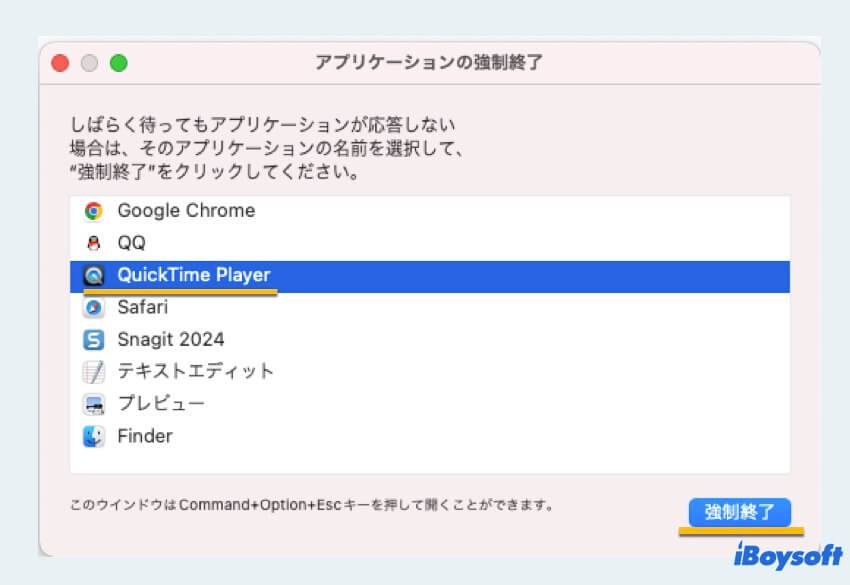
Task: Choose プレビュー from the app list
Action: point(161,404)
